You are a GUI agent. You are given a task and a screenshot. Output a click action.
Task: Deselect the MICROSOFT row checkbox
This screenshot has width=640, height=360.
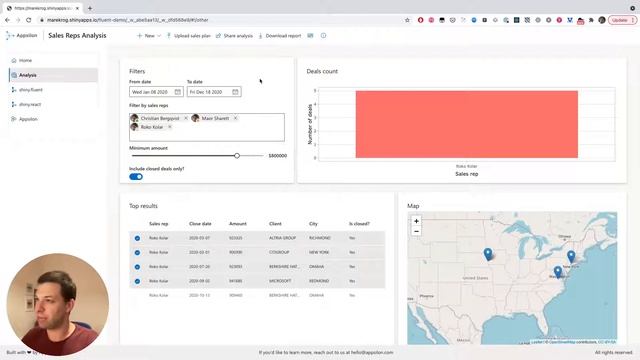pyautogui.click(x=137, y=281)
